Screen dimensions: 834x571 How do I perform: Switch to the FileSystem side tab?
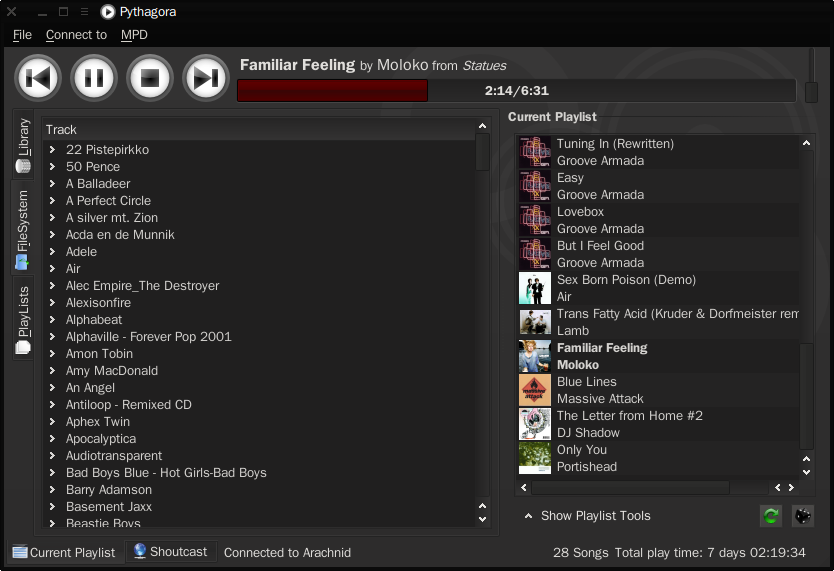click(22, 228)
